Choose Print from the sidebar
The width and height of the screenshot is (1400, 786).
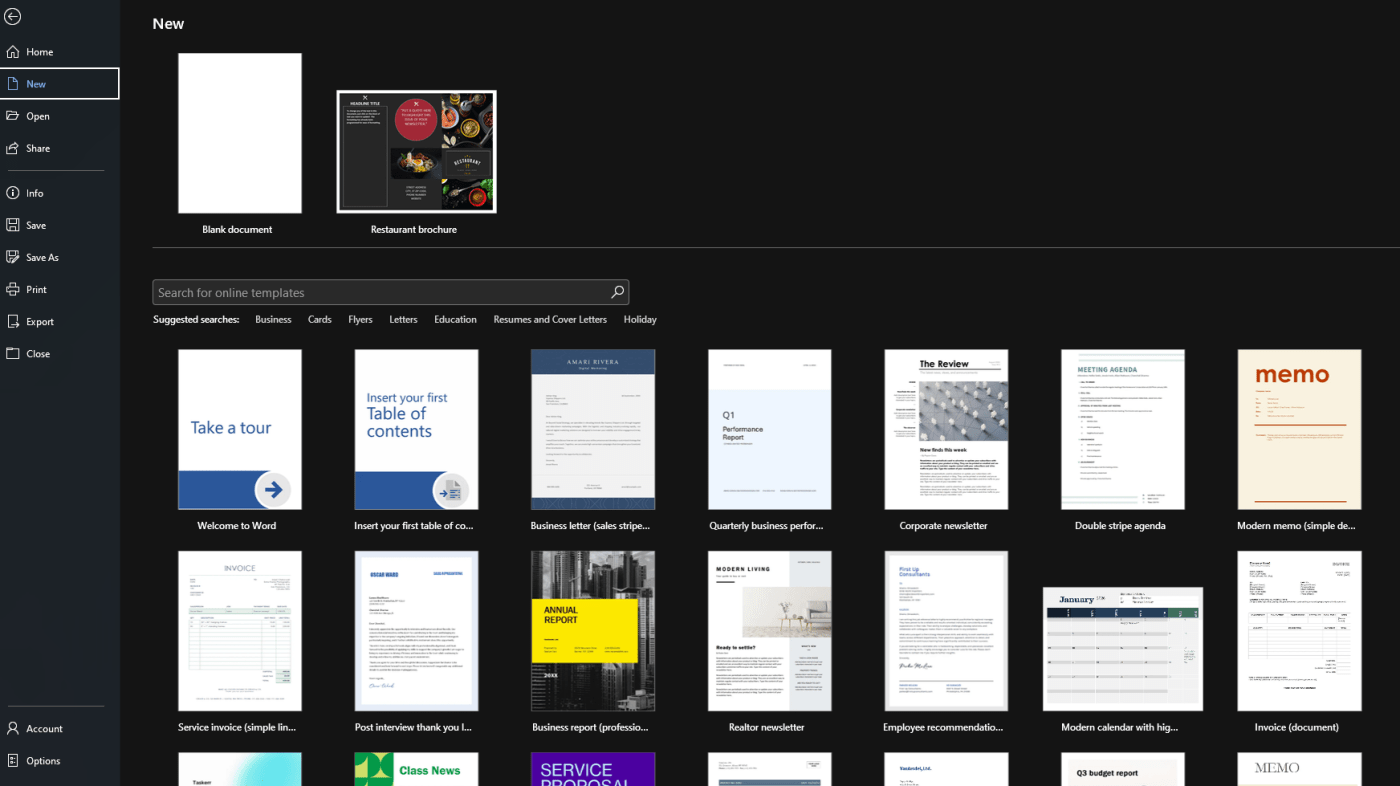coord(60,289)
